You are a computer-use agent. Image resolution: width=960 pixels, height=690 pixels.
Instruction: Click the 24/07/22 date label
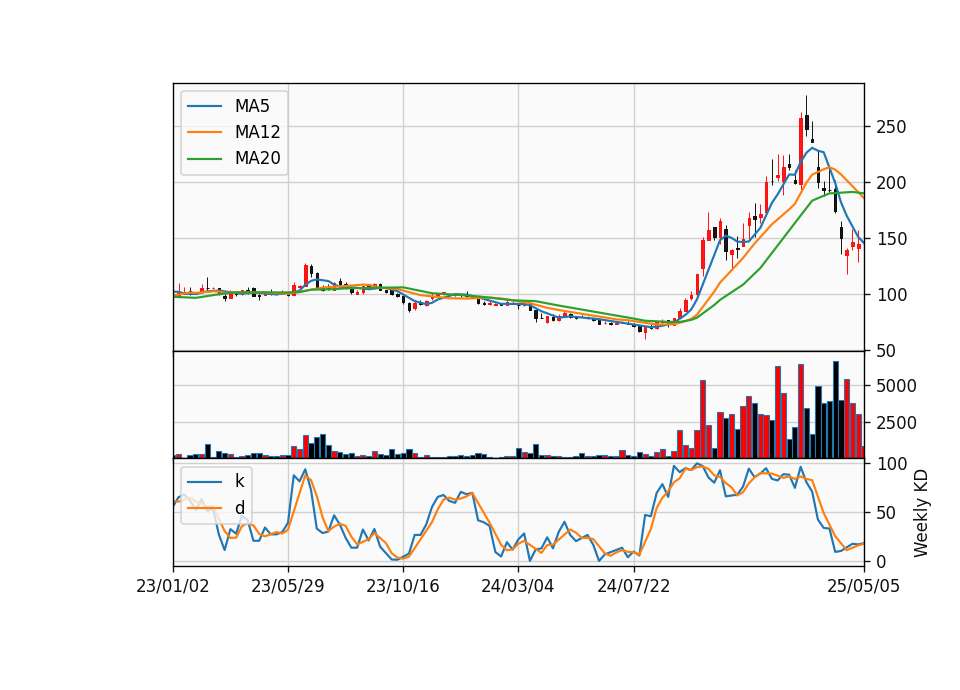634,586
